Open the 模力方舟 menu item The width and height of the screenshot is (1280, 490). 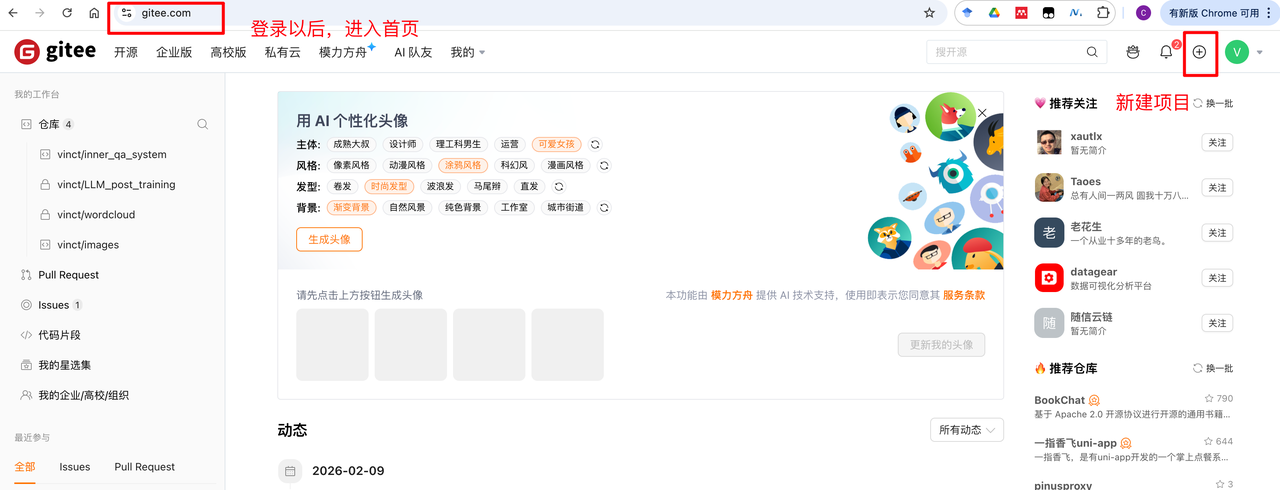point(343,52)
